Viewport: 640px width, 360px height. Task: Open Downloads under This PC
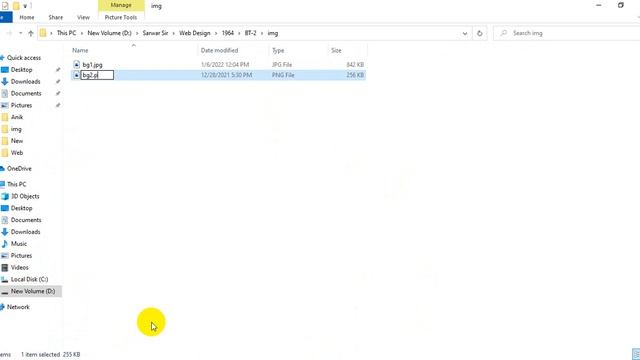(x=25, y=232)
